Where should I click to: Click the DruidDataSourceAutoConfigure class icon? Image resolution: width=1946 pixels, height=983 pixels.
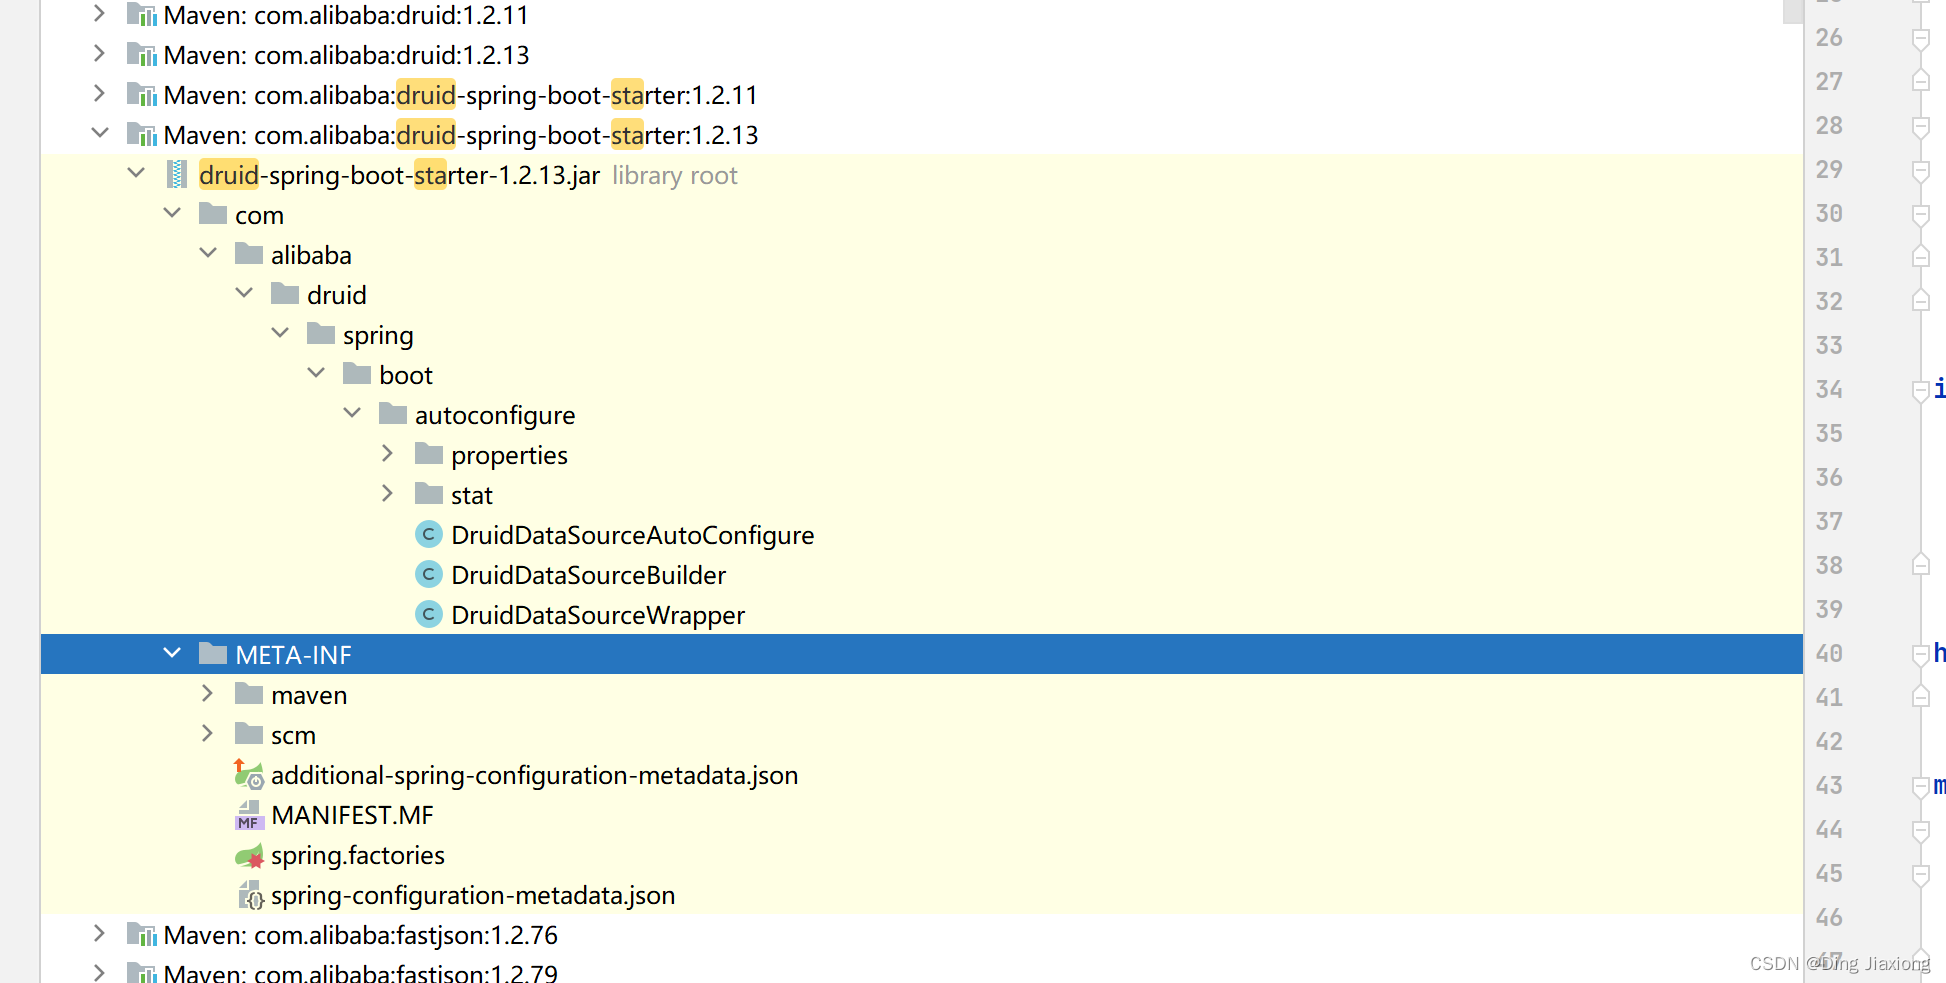[429, 535]
